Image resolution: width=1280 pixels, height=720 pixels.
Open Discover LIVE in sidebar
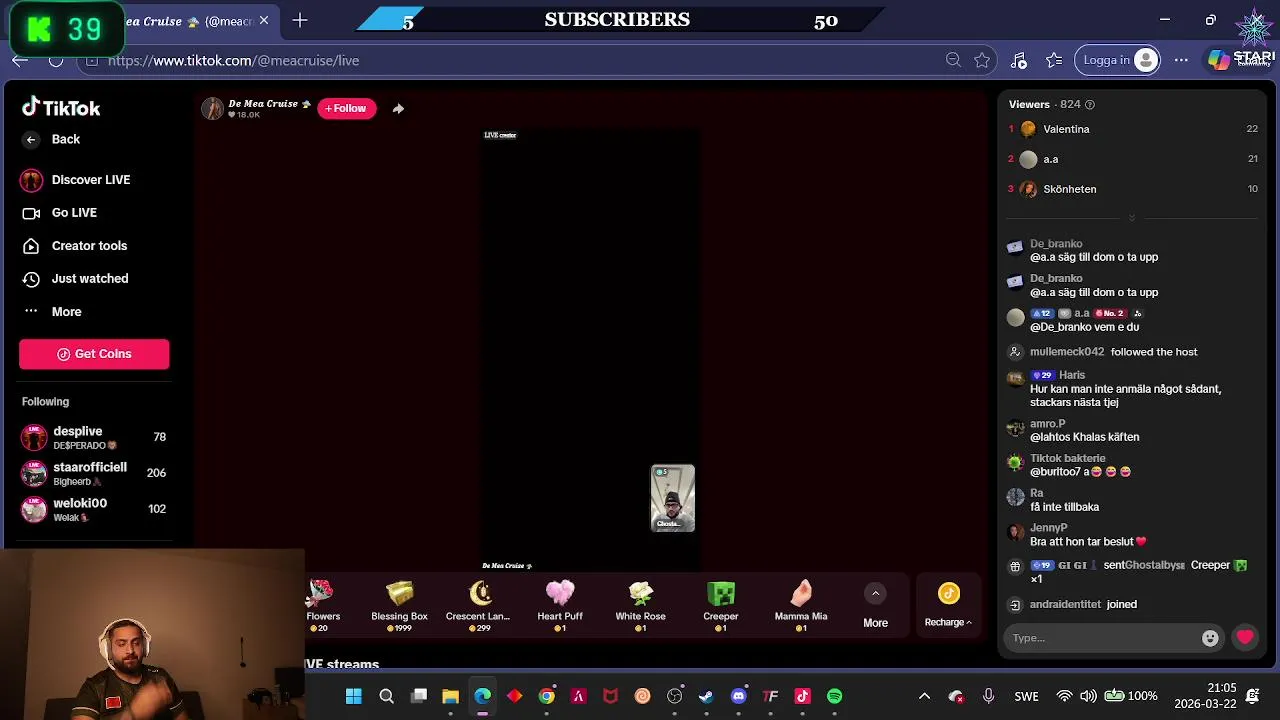pos(76,180)
